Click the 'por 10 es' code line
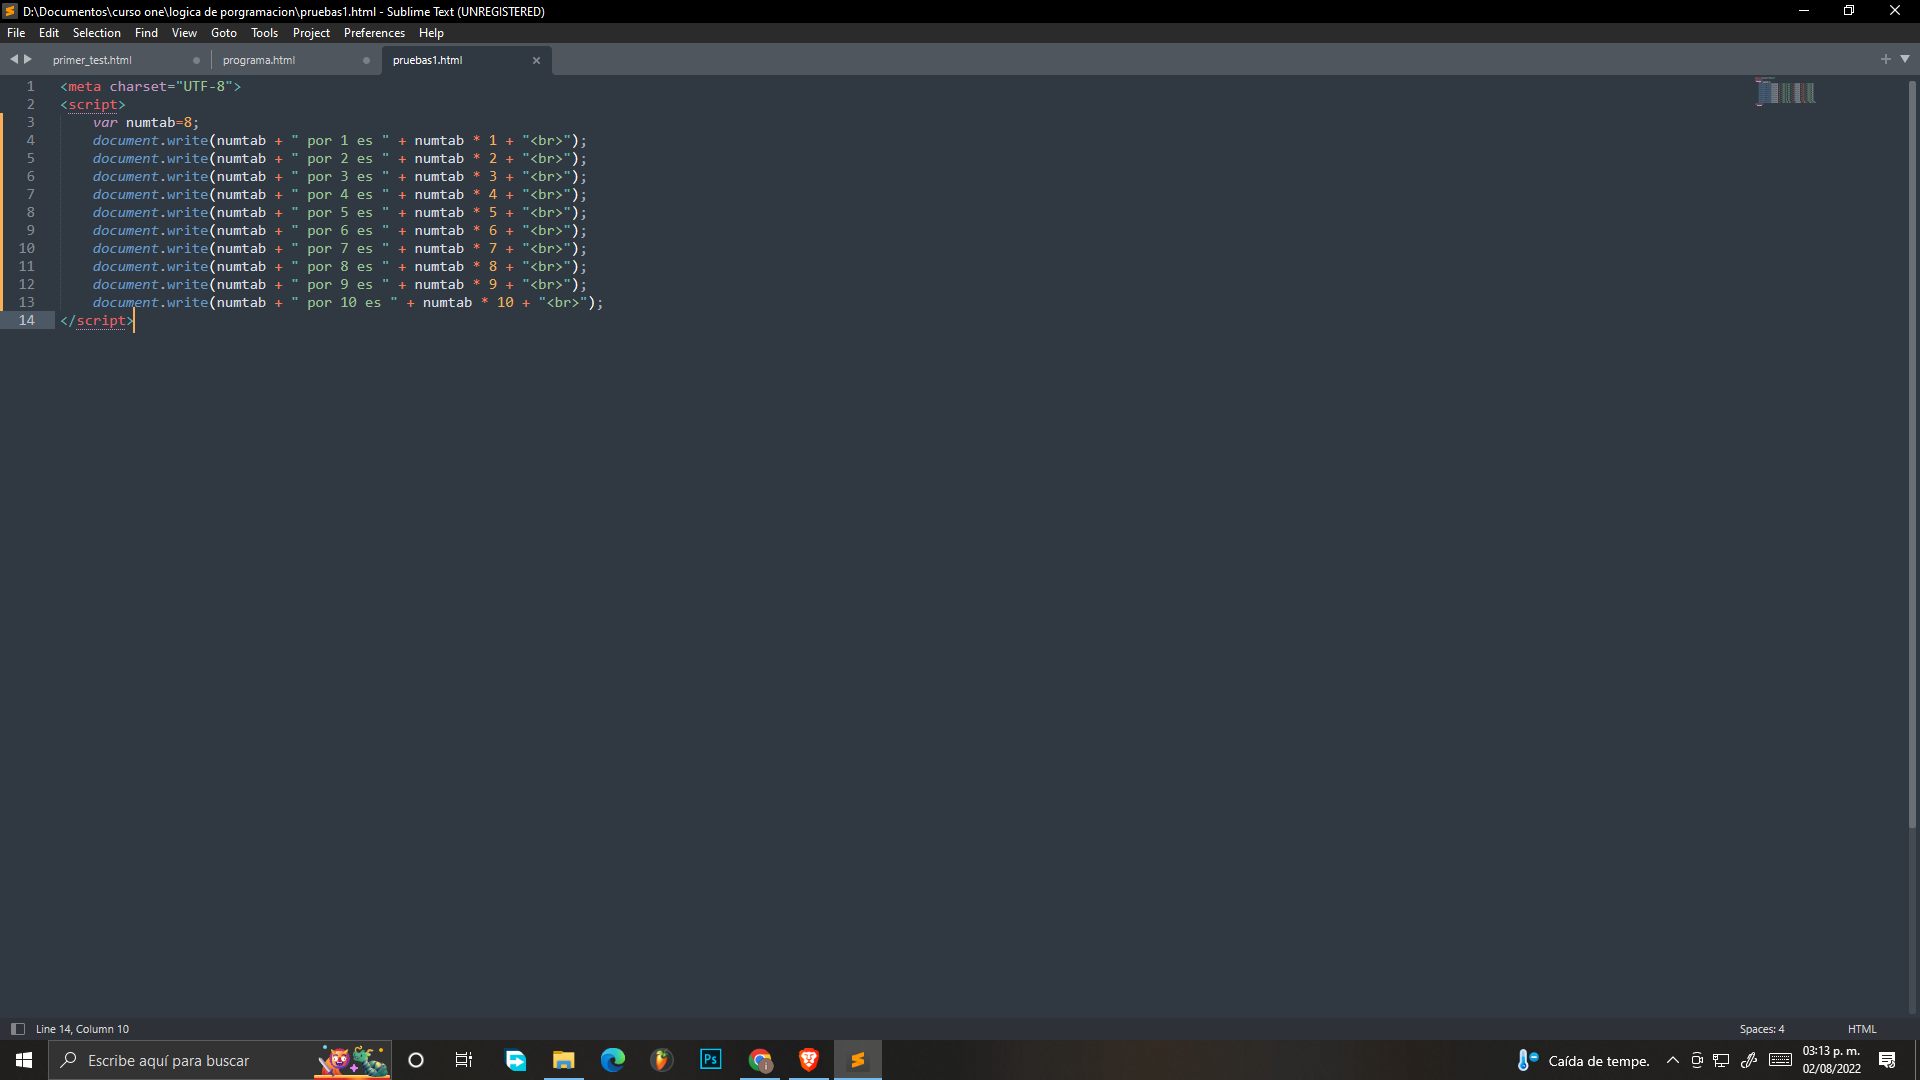The image size is (1920, 1080). pyautogui.click(x=348, y=302)
